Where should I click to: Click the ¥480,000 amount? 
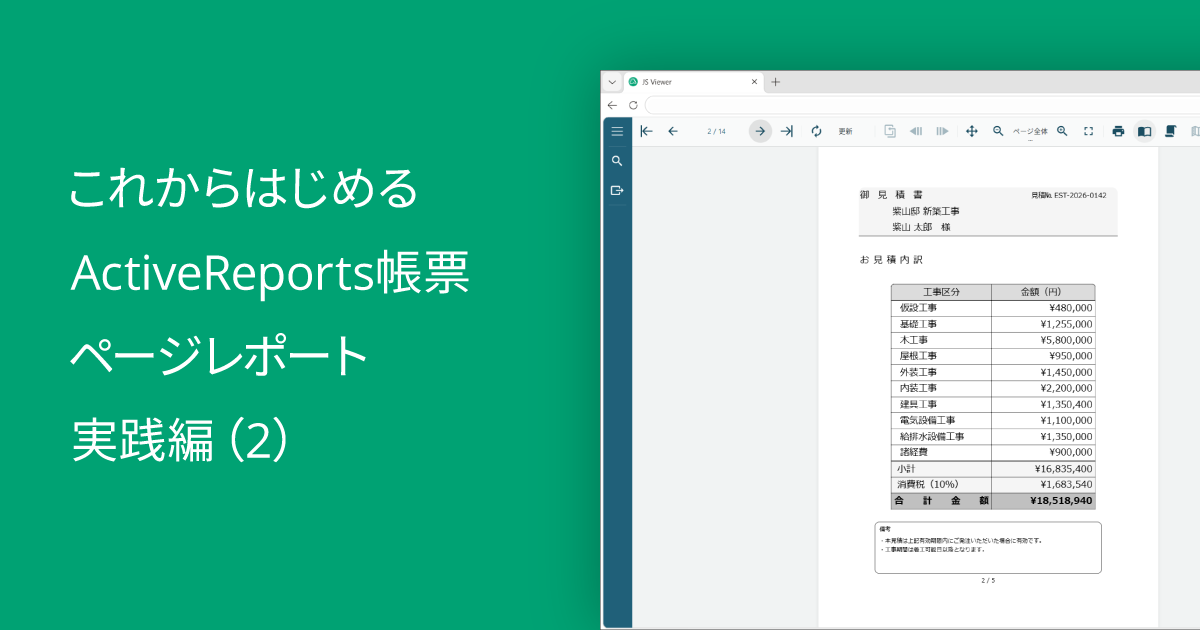click(x=1070, y=308)
